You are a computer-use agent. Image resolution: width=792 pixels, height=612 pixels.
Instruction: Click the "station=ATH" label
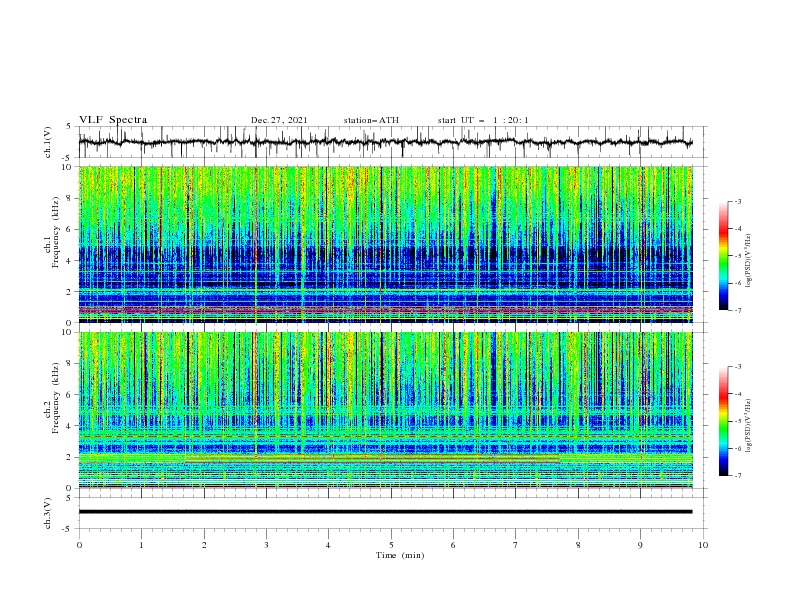tap(371, 120)
